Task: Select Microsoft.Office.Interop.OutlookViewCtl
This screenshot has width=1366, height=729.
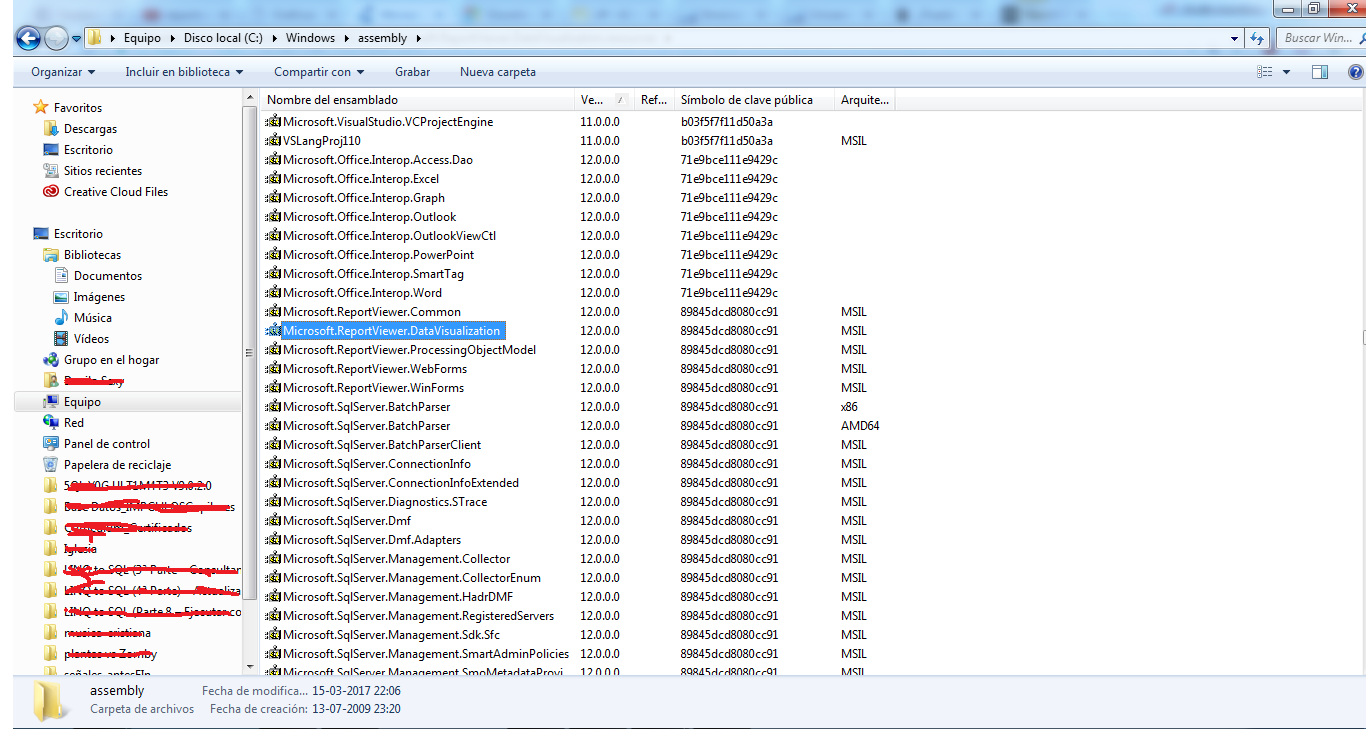Action: pyautogui.click(x=390, y=236)
